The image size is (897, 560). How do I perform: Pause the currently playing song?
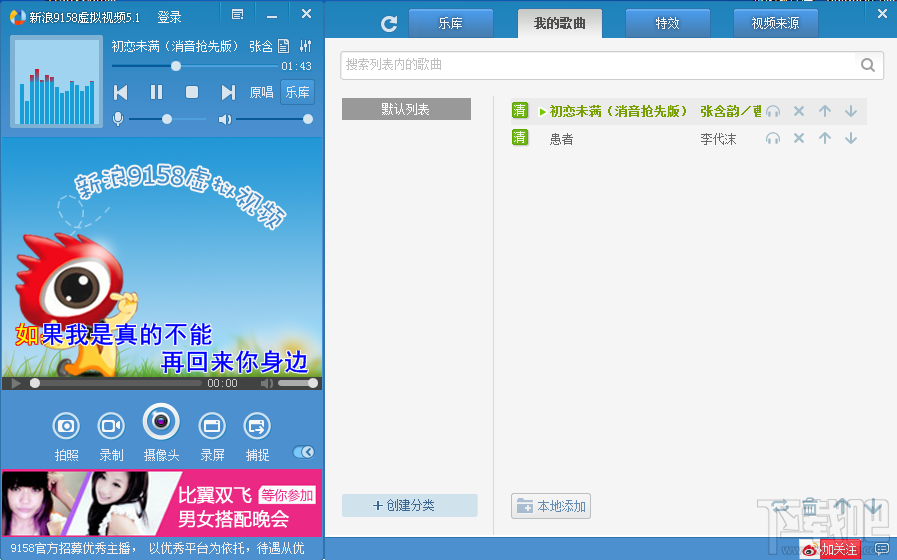[156, 92]
